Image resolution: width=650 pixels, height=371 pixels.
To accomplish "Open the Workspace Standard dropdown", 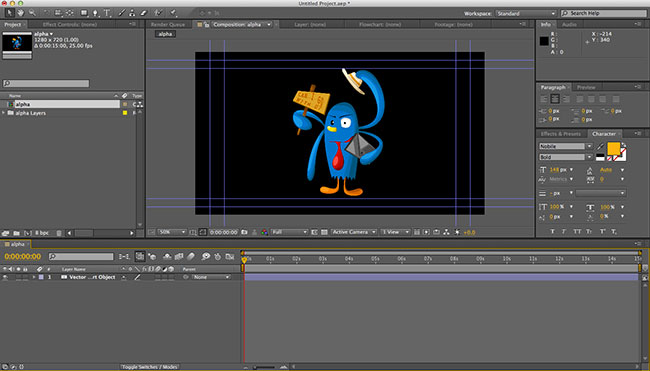I will pyautogui.click(x=526, y=14).
